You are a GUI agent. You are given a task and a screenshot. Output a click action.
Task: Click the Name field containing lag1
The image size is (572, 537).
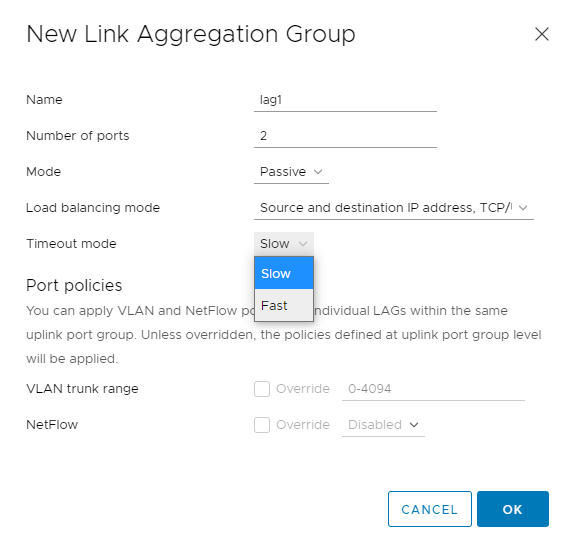345,100
